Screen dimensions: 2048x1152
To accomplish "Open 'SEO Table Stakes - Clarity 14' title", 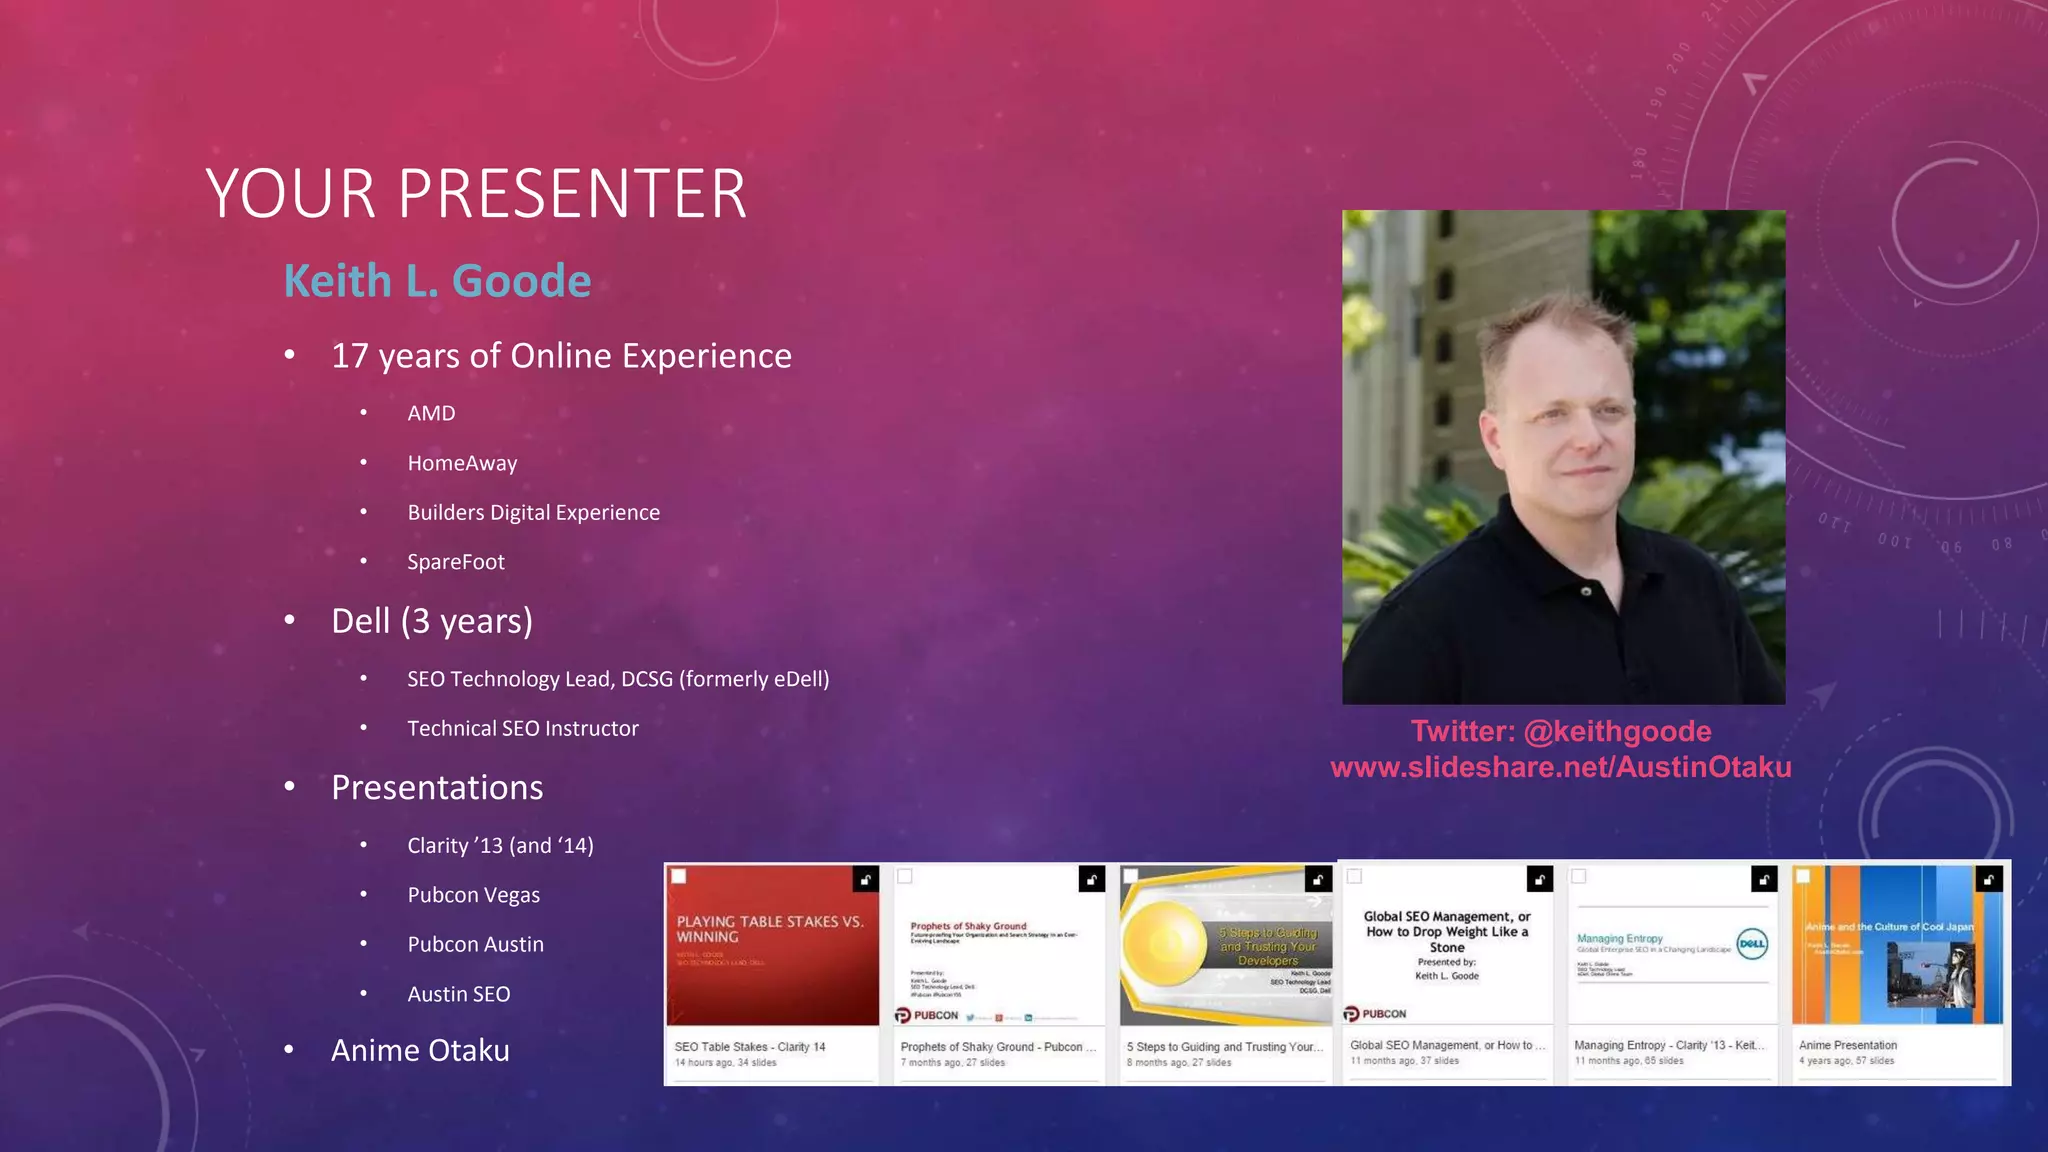I will 750,1046.
